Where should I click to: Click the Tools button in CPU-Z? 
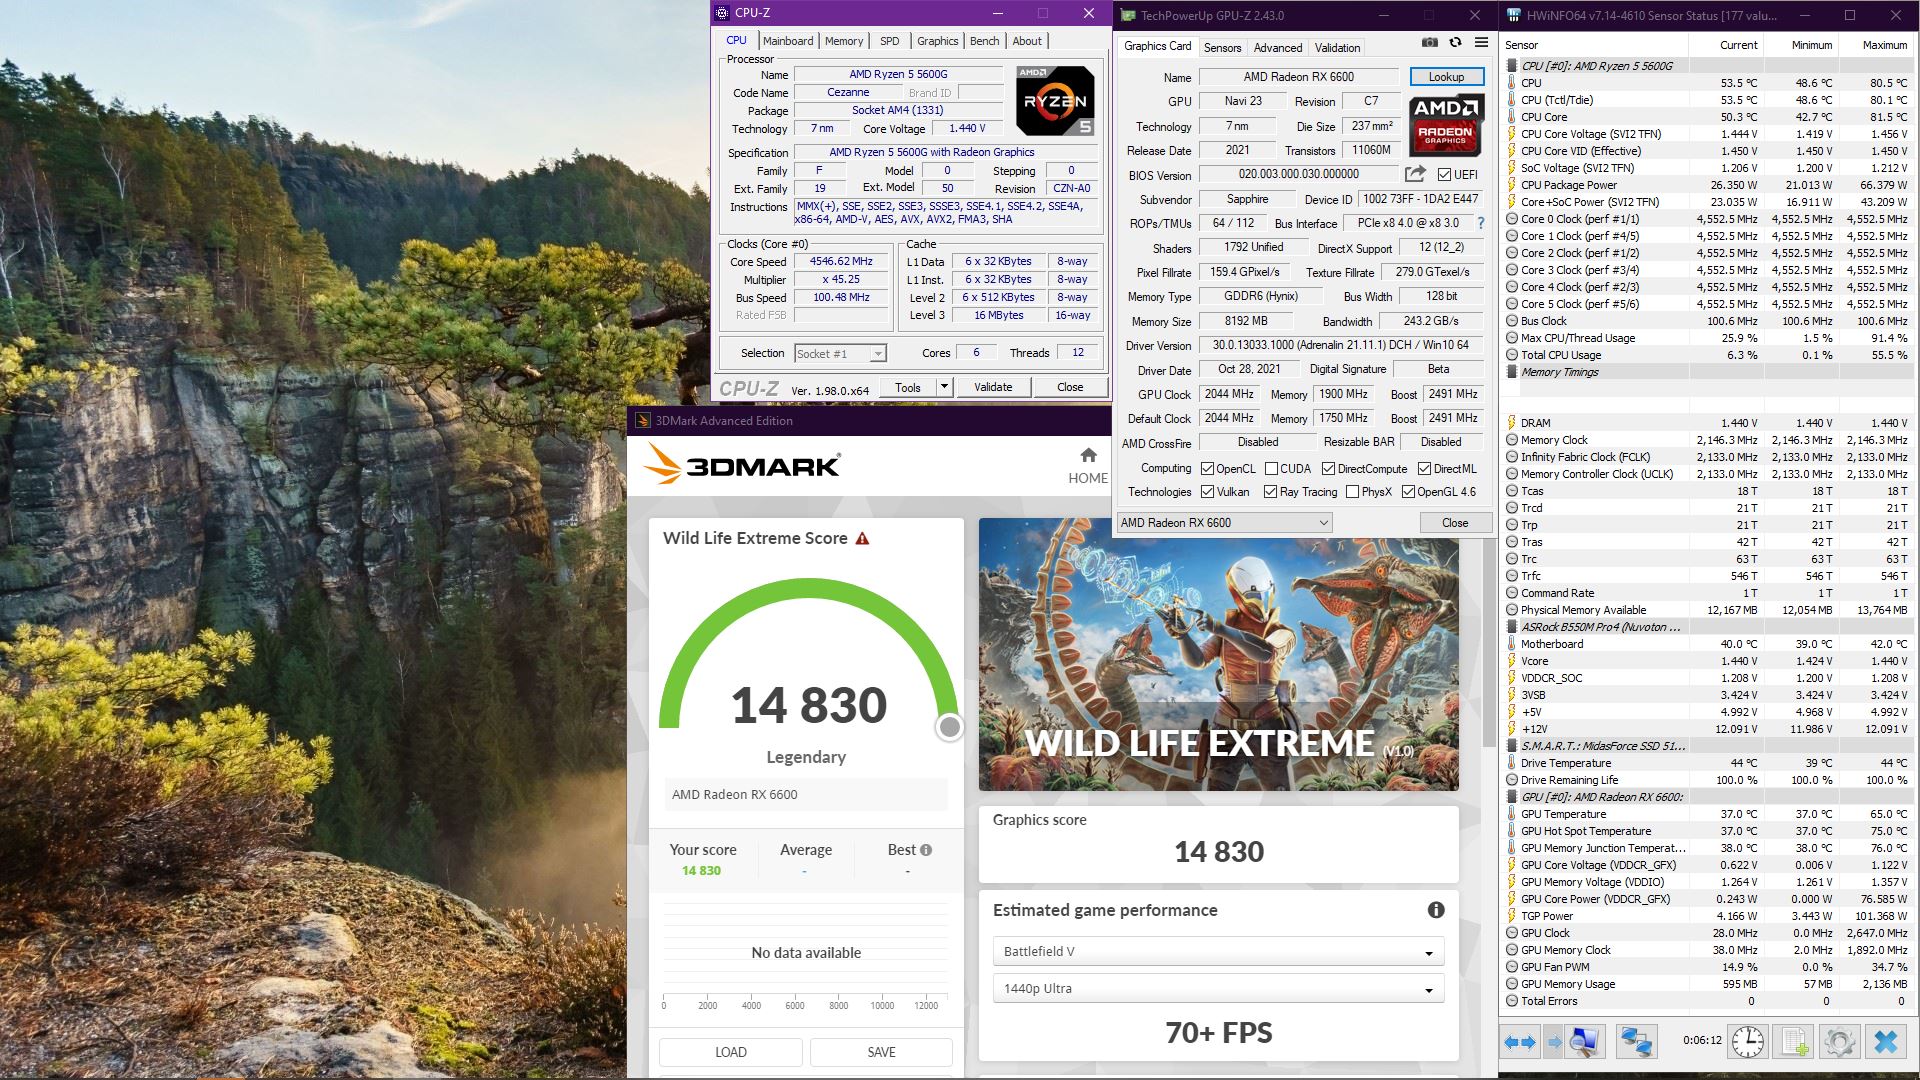coord(908,388)
